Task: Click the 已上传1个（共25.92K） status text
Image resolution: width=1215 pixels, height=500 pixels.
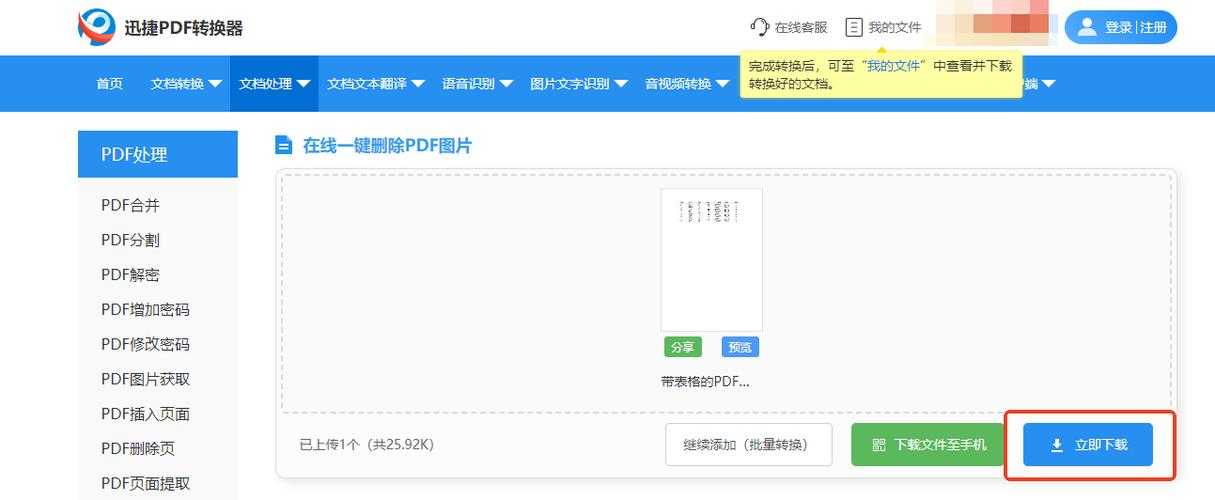Action: (x=367, y=444)
